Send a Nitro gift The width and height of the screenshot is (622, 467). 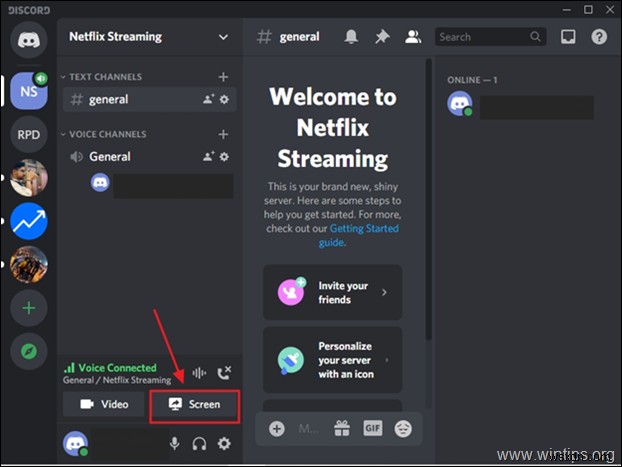pos(342,429)
